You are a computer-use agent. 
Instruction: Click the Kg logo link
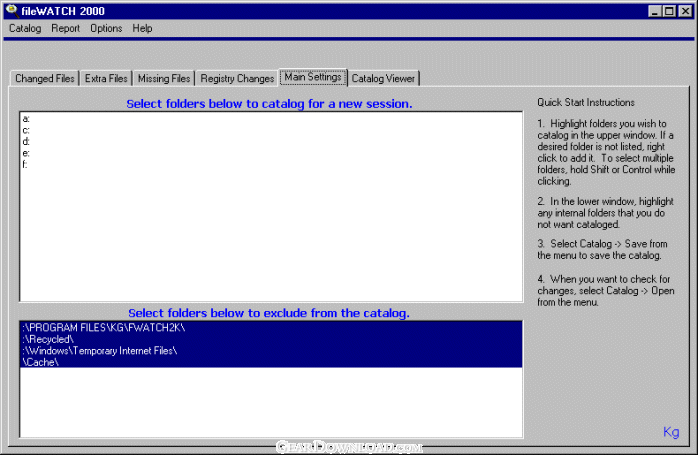(671, 432)
